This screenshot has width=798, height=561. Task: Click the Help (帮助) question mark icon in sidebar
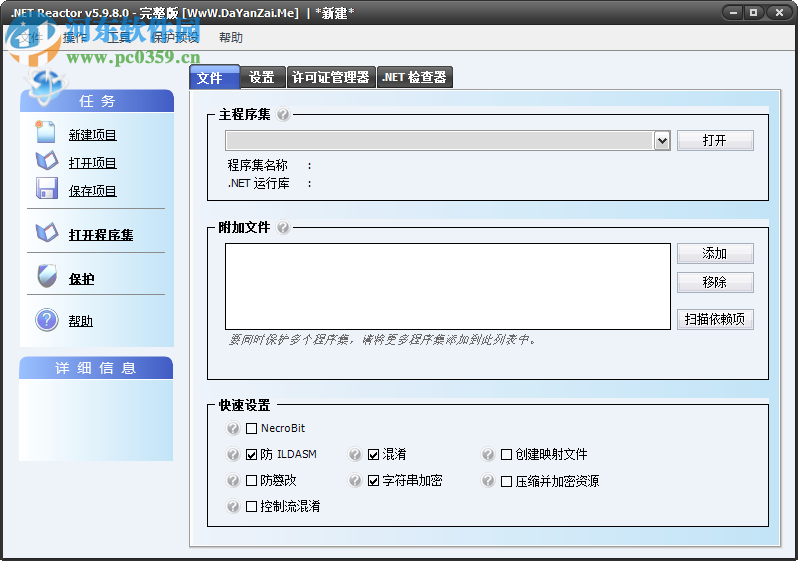click(x=47, y=320)
